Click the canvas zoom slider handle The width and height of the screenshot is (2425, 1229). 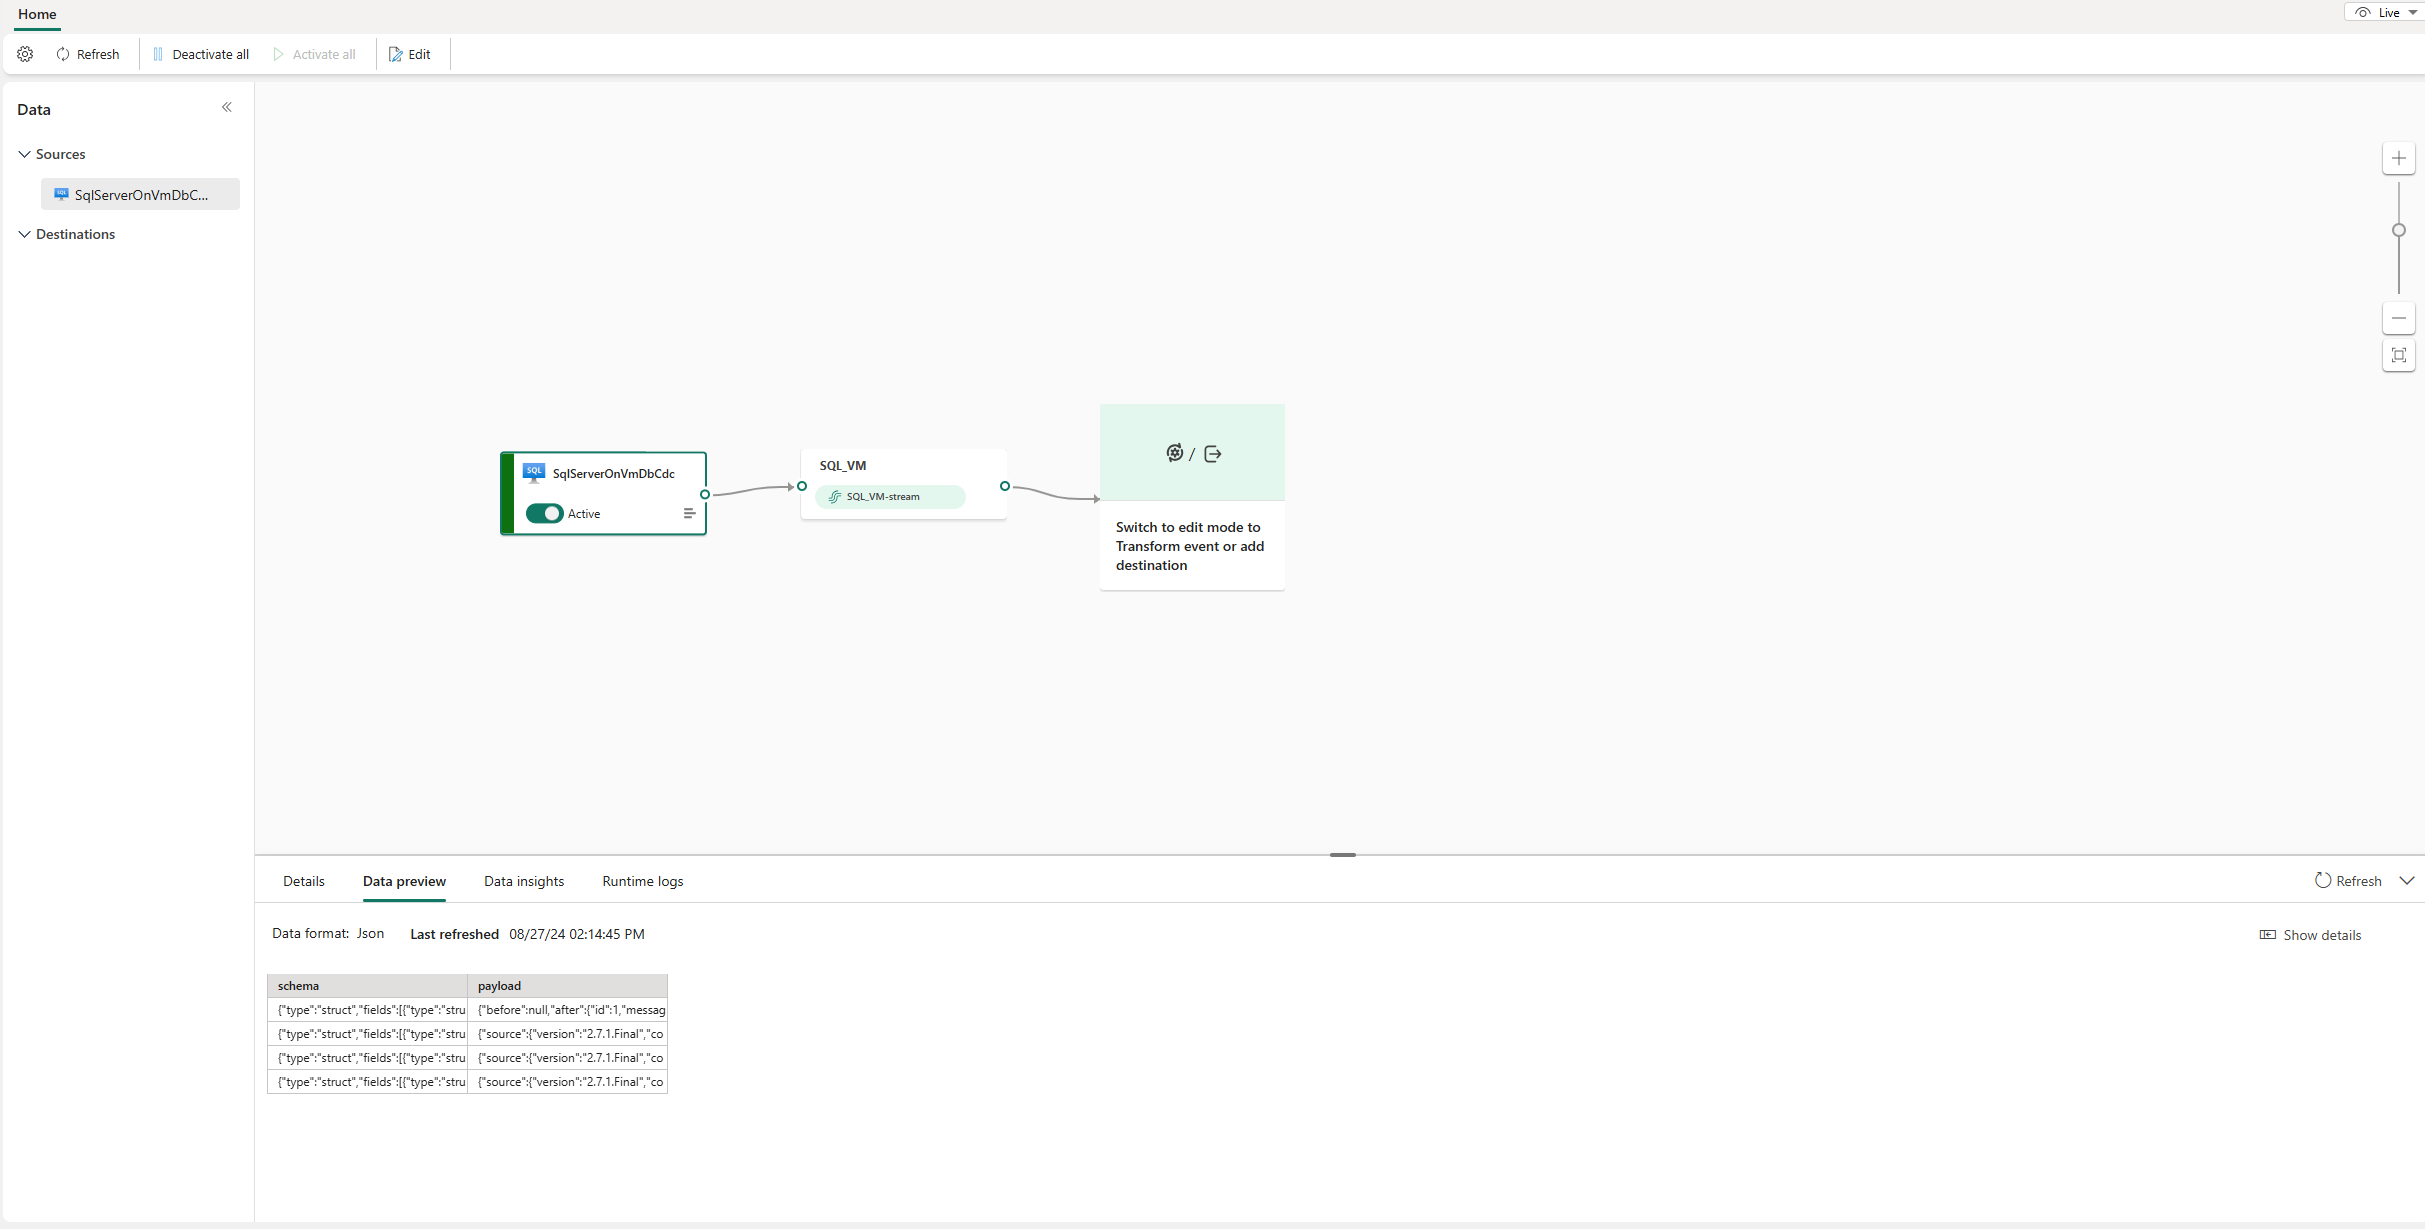(2398, 230)
